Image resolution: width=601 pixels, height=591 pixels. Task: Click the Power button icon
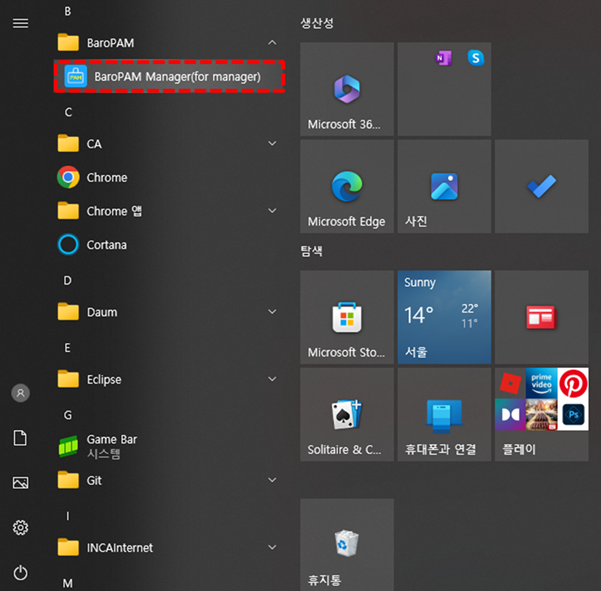(x=20, y=573)
